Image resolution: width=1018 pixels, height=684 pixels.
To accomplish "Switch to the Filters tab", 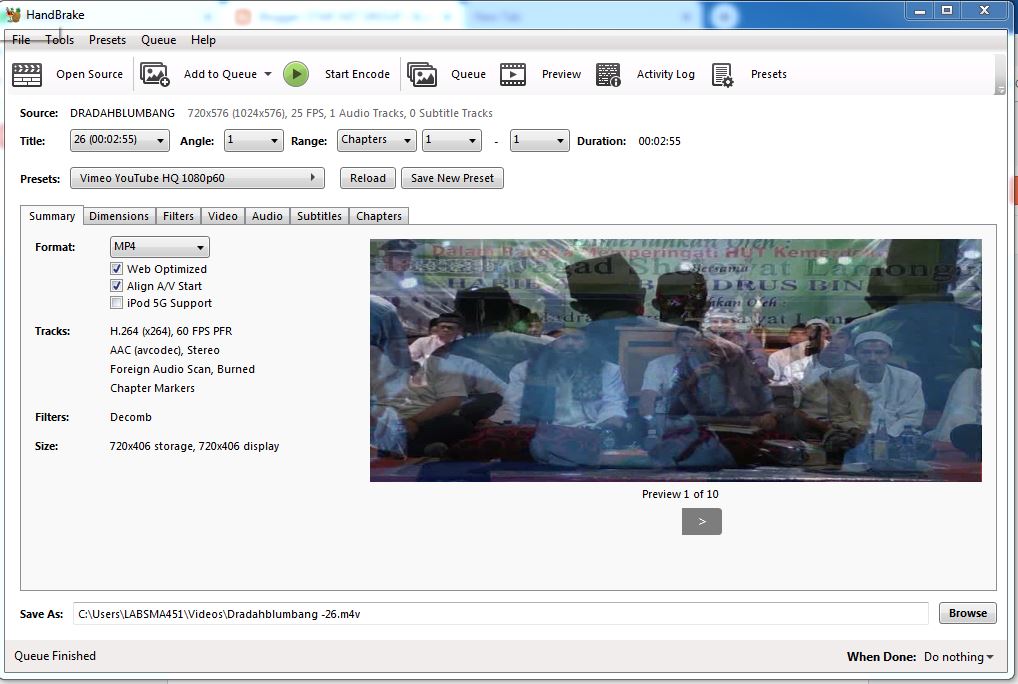I will tap(178, 216).
